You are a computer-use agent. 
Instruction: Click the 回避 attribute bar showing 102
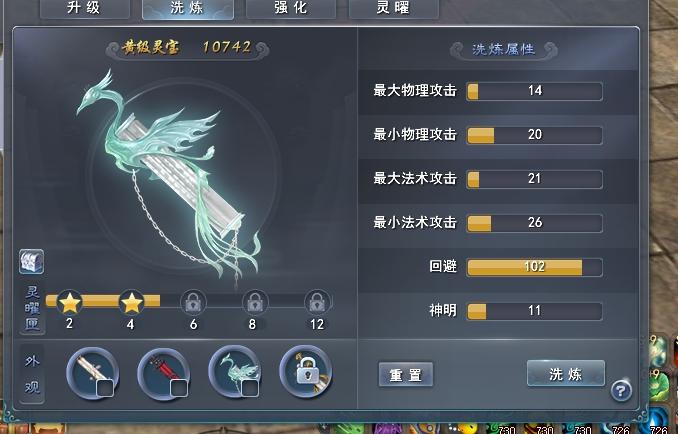tap(534, 267)
